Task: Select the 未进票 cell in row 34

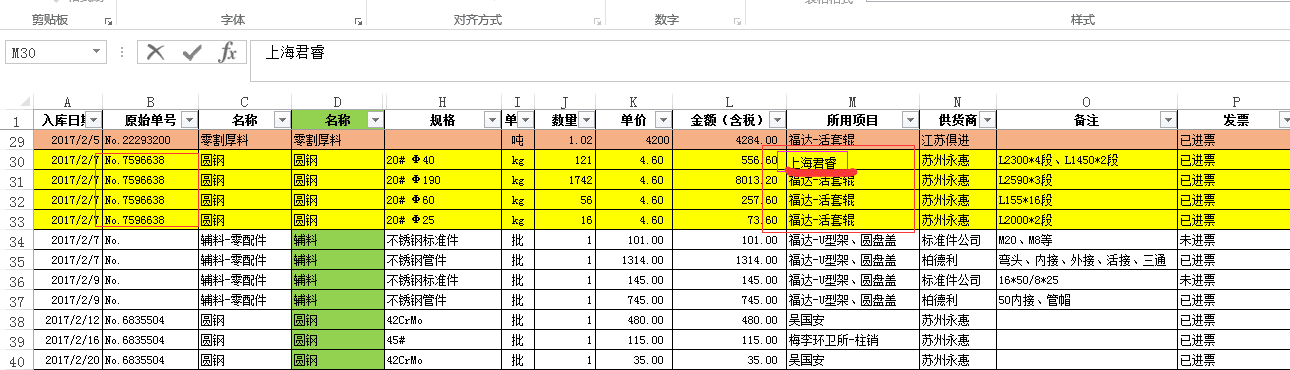Action: pos(1233,240)
